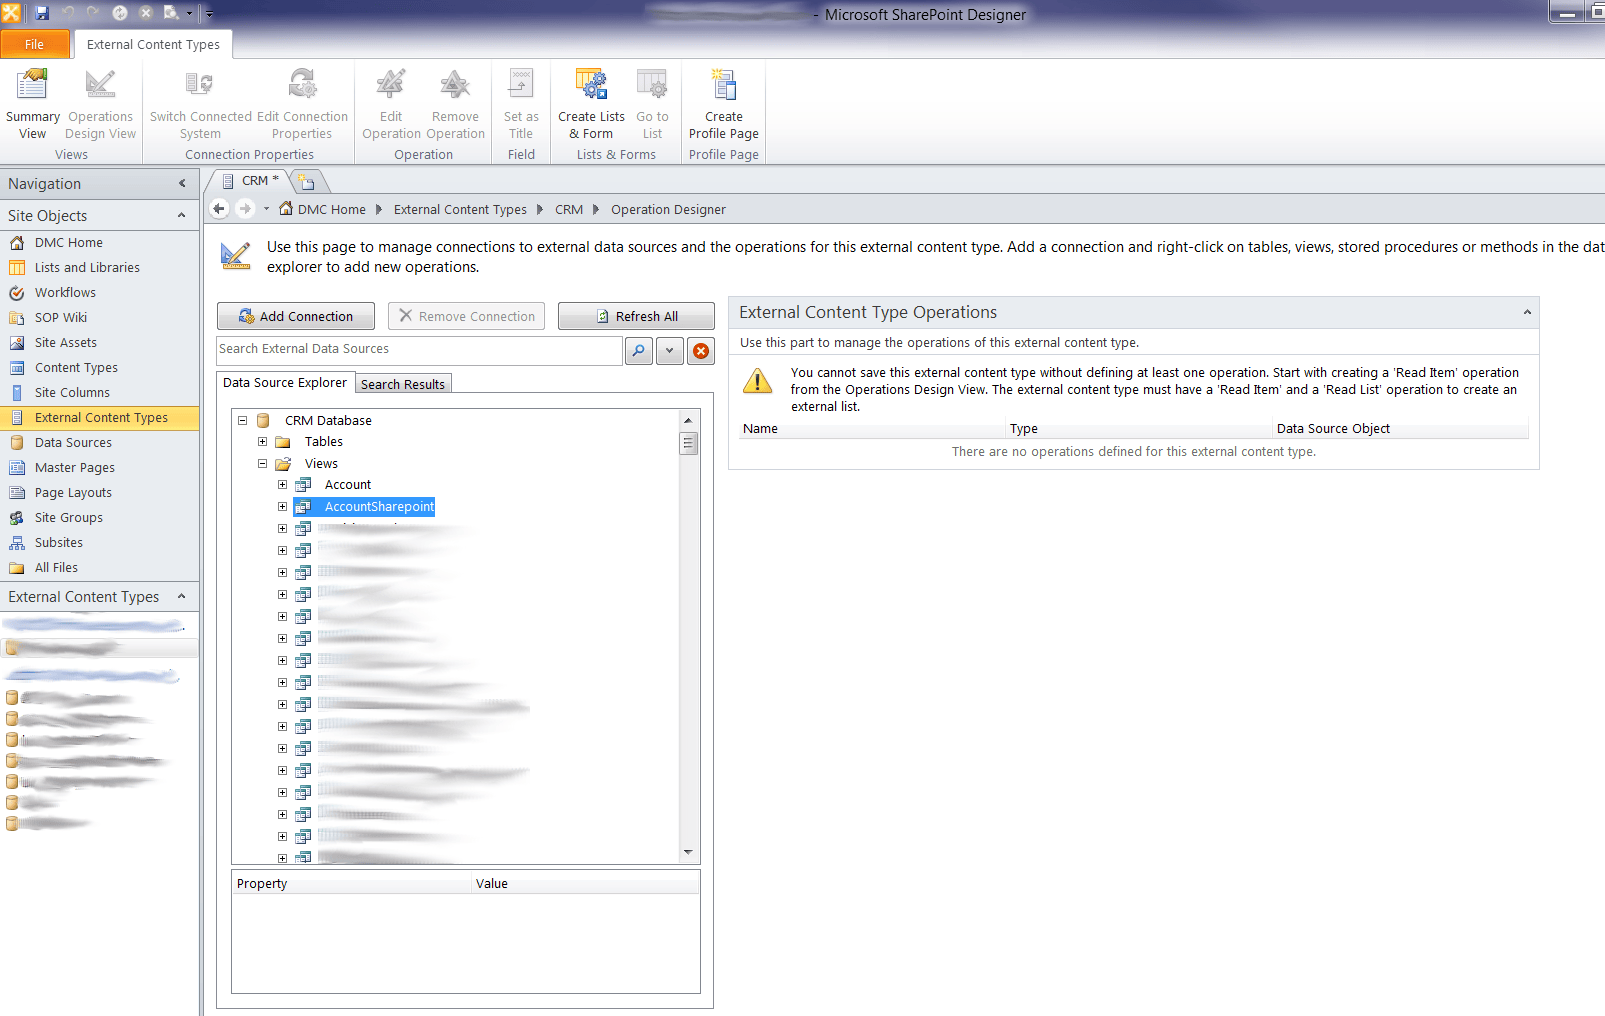Click Property column header
Screen dimensions: 1605x1016
tap(352, 884)
